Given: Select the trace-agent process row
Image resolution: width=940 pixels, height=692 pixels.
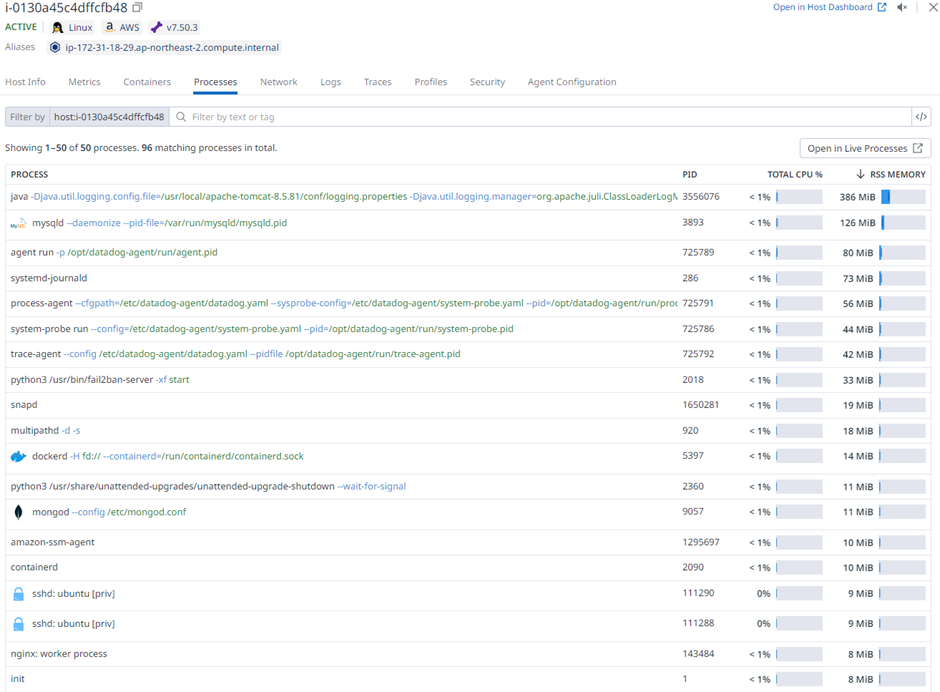Looking at the screenshot, I should [x=468, y=354].
